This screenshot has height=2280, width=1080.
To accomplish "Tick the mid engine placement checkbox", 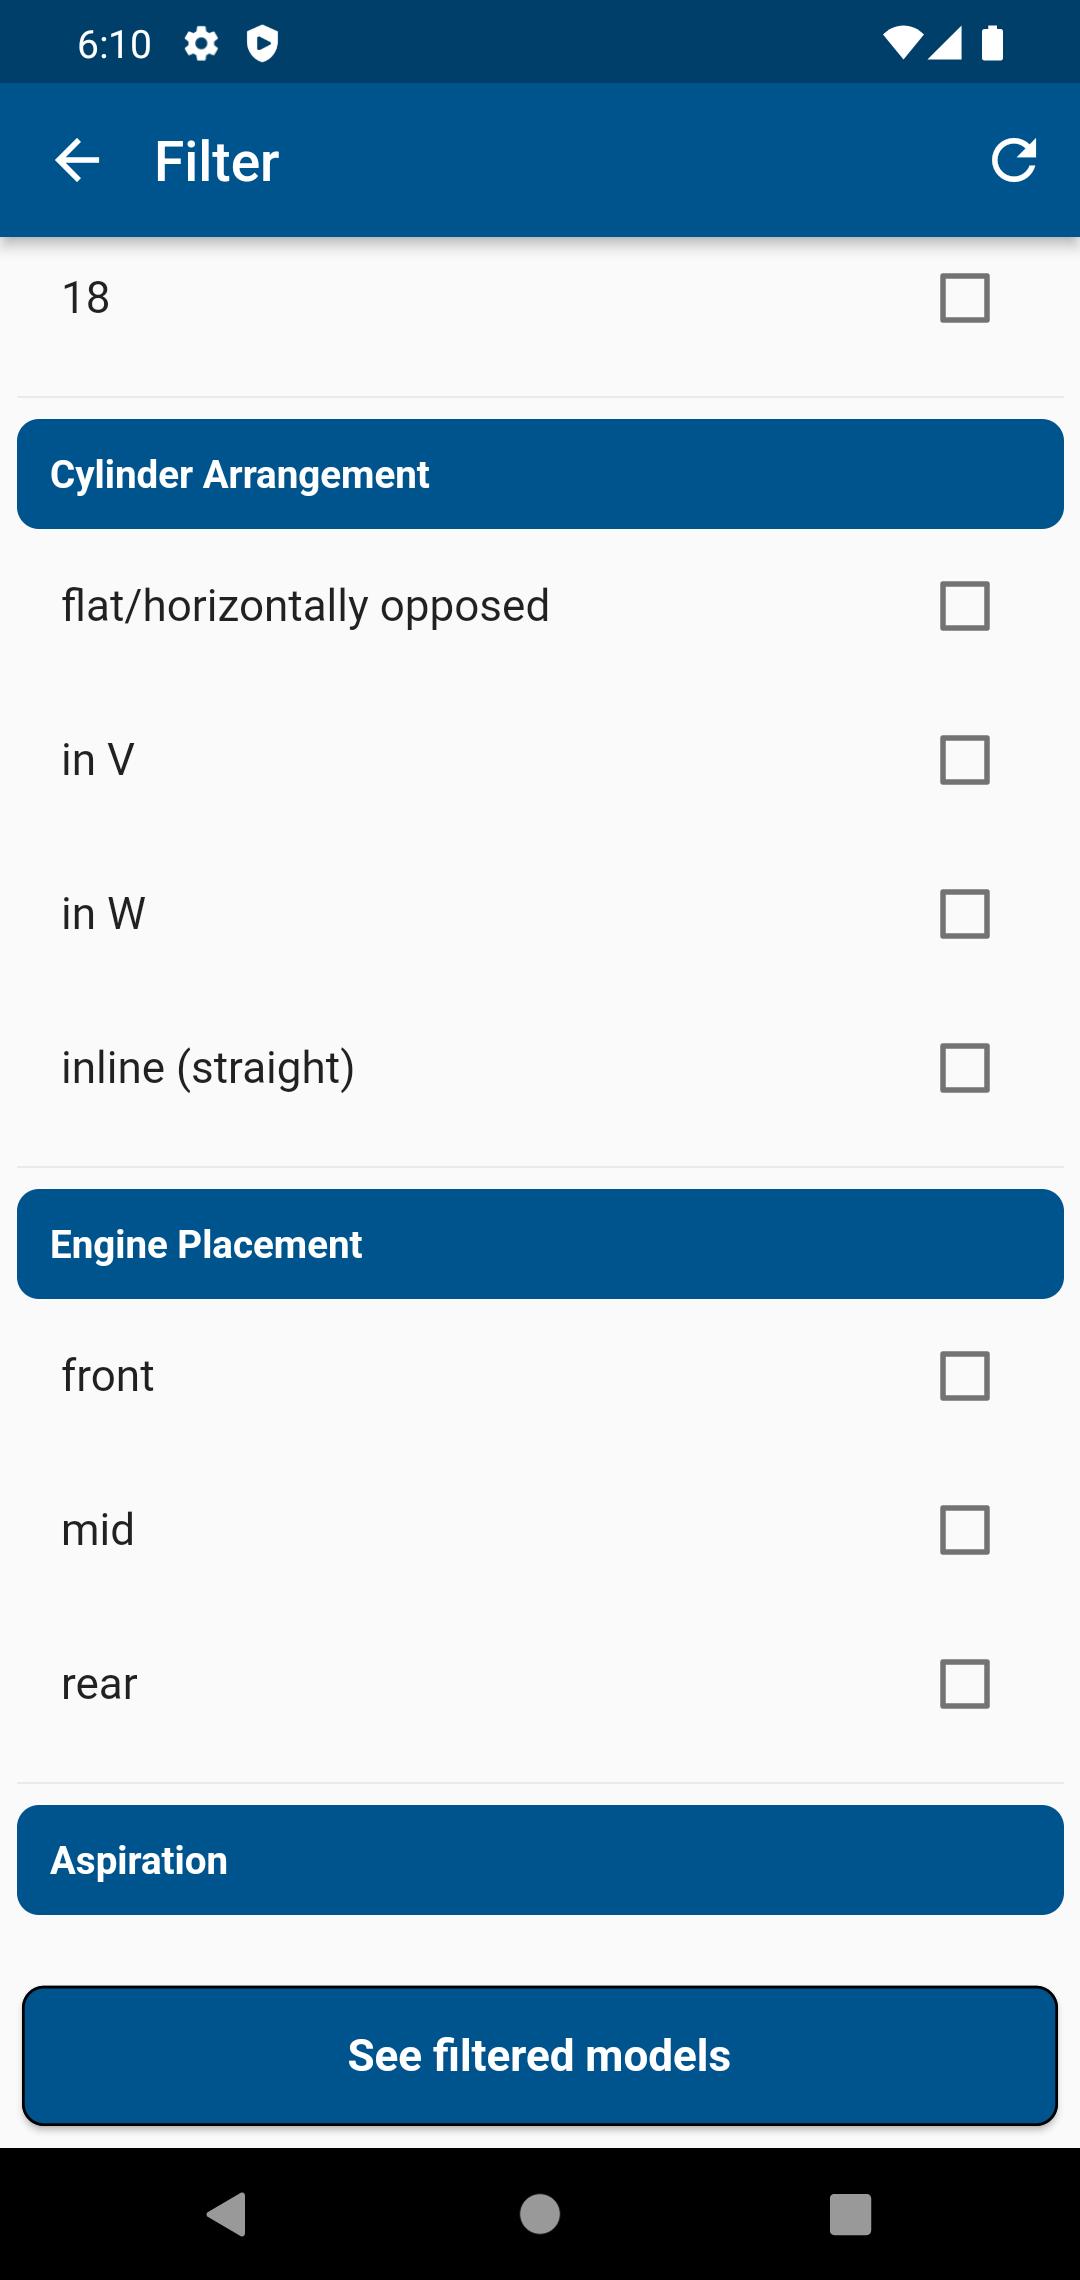I will pyautogui.click(x=965, y=1530).
